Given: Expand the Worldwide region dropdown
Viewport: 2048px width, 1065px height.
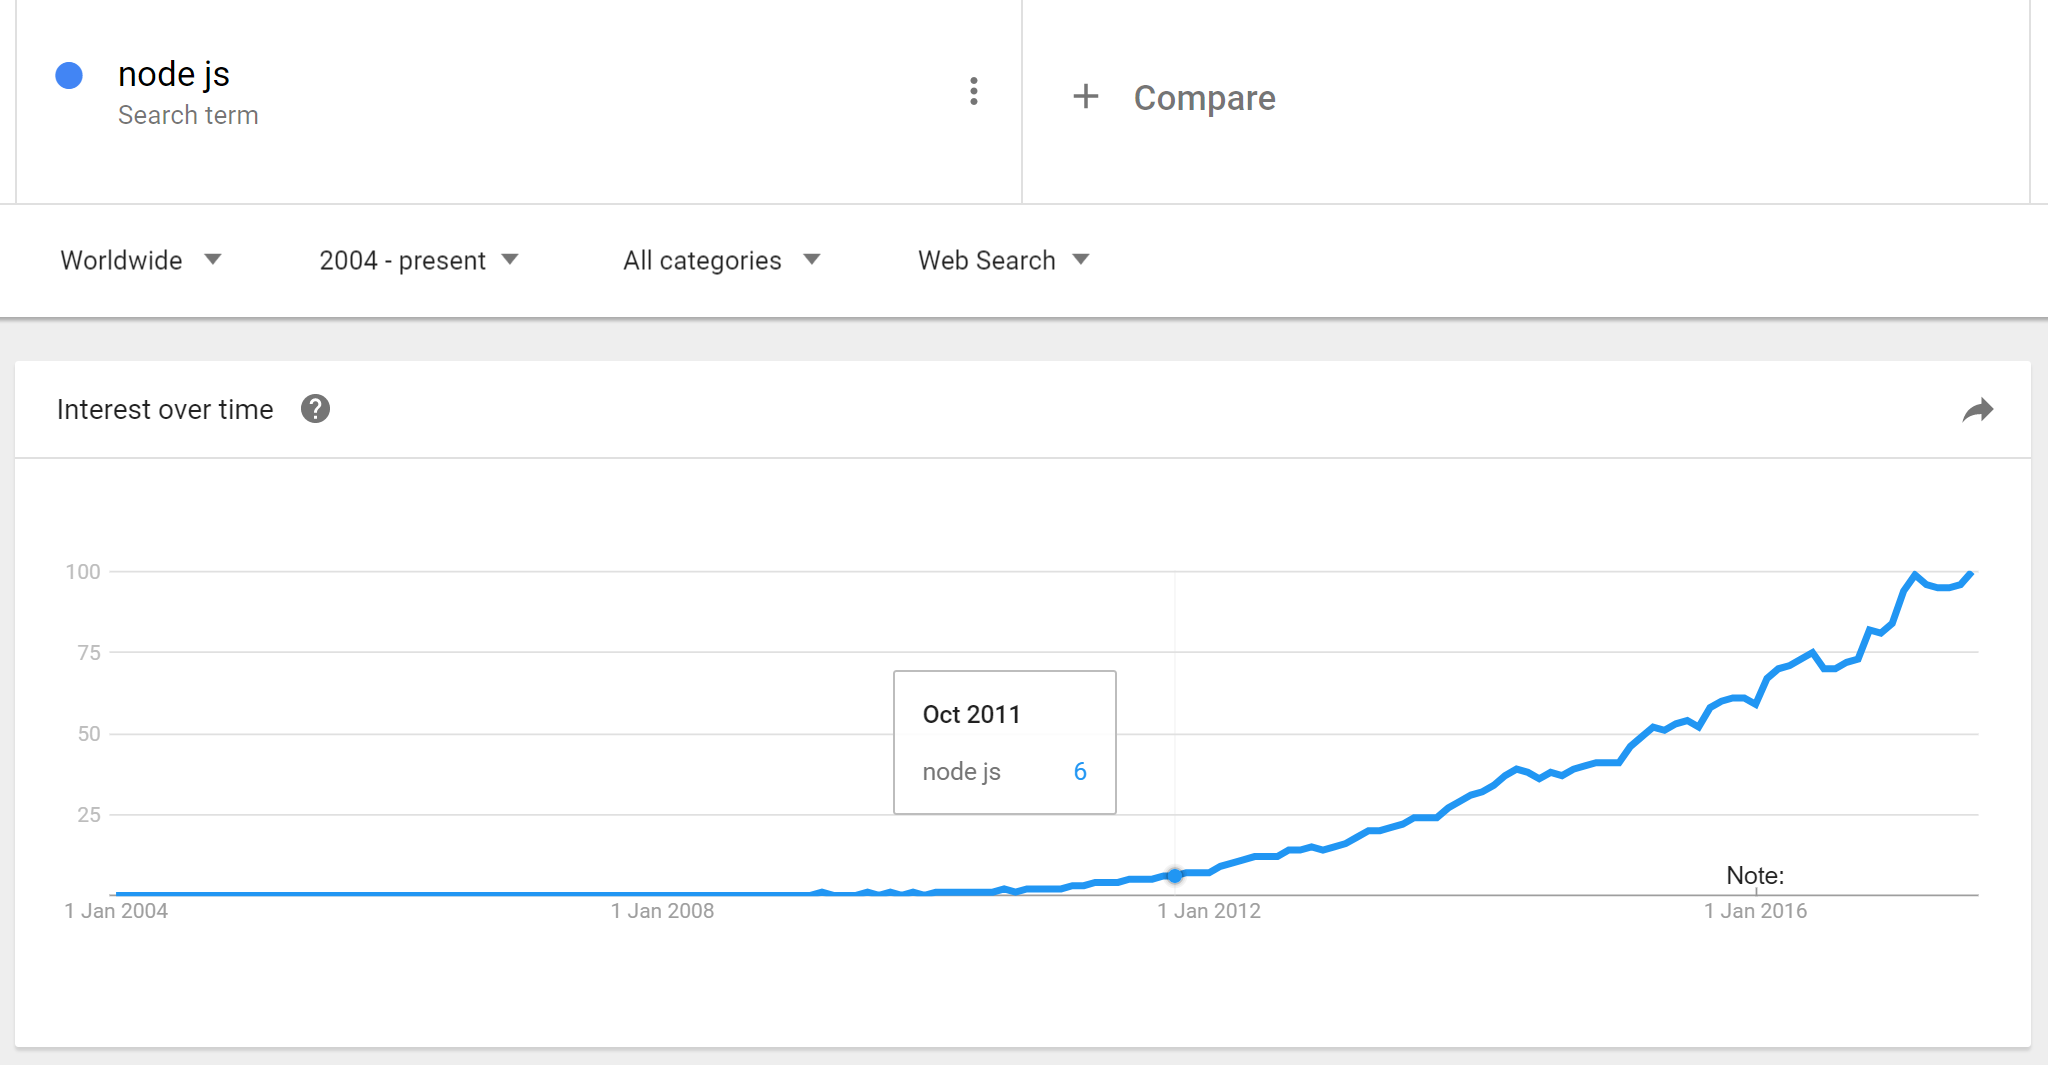Looking at the screenshot, I should point(140,260).
